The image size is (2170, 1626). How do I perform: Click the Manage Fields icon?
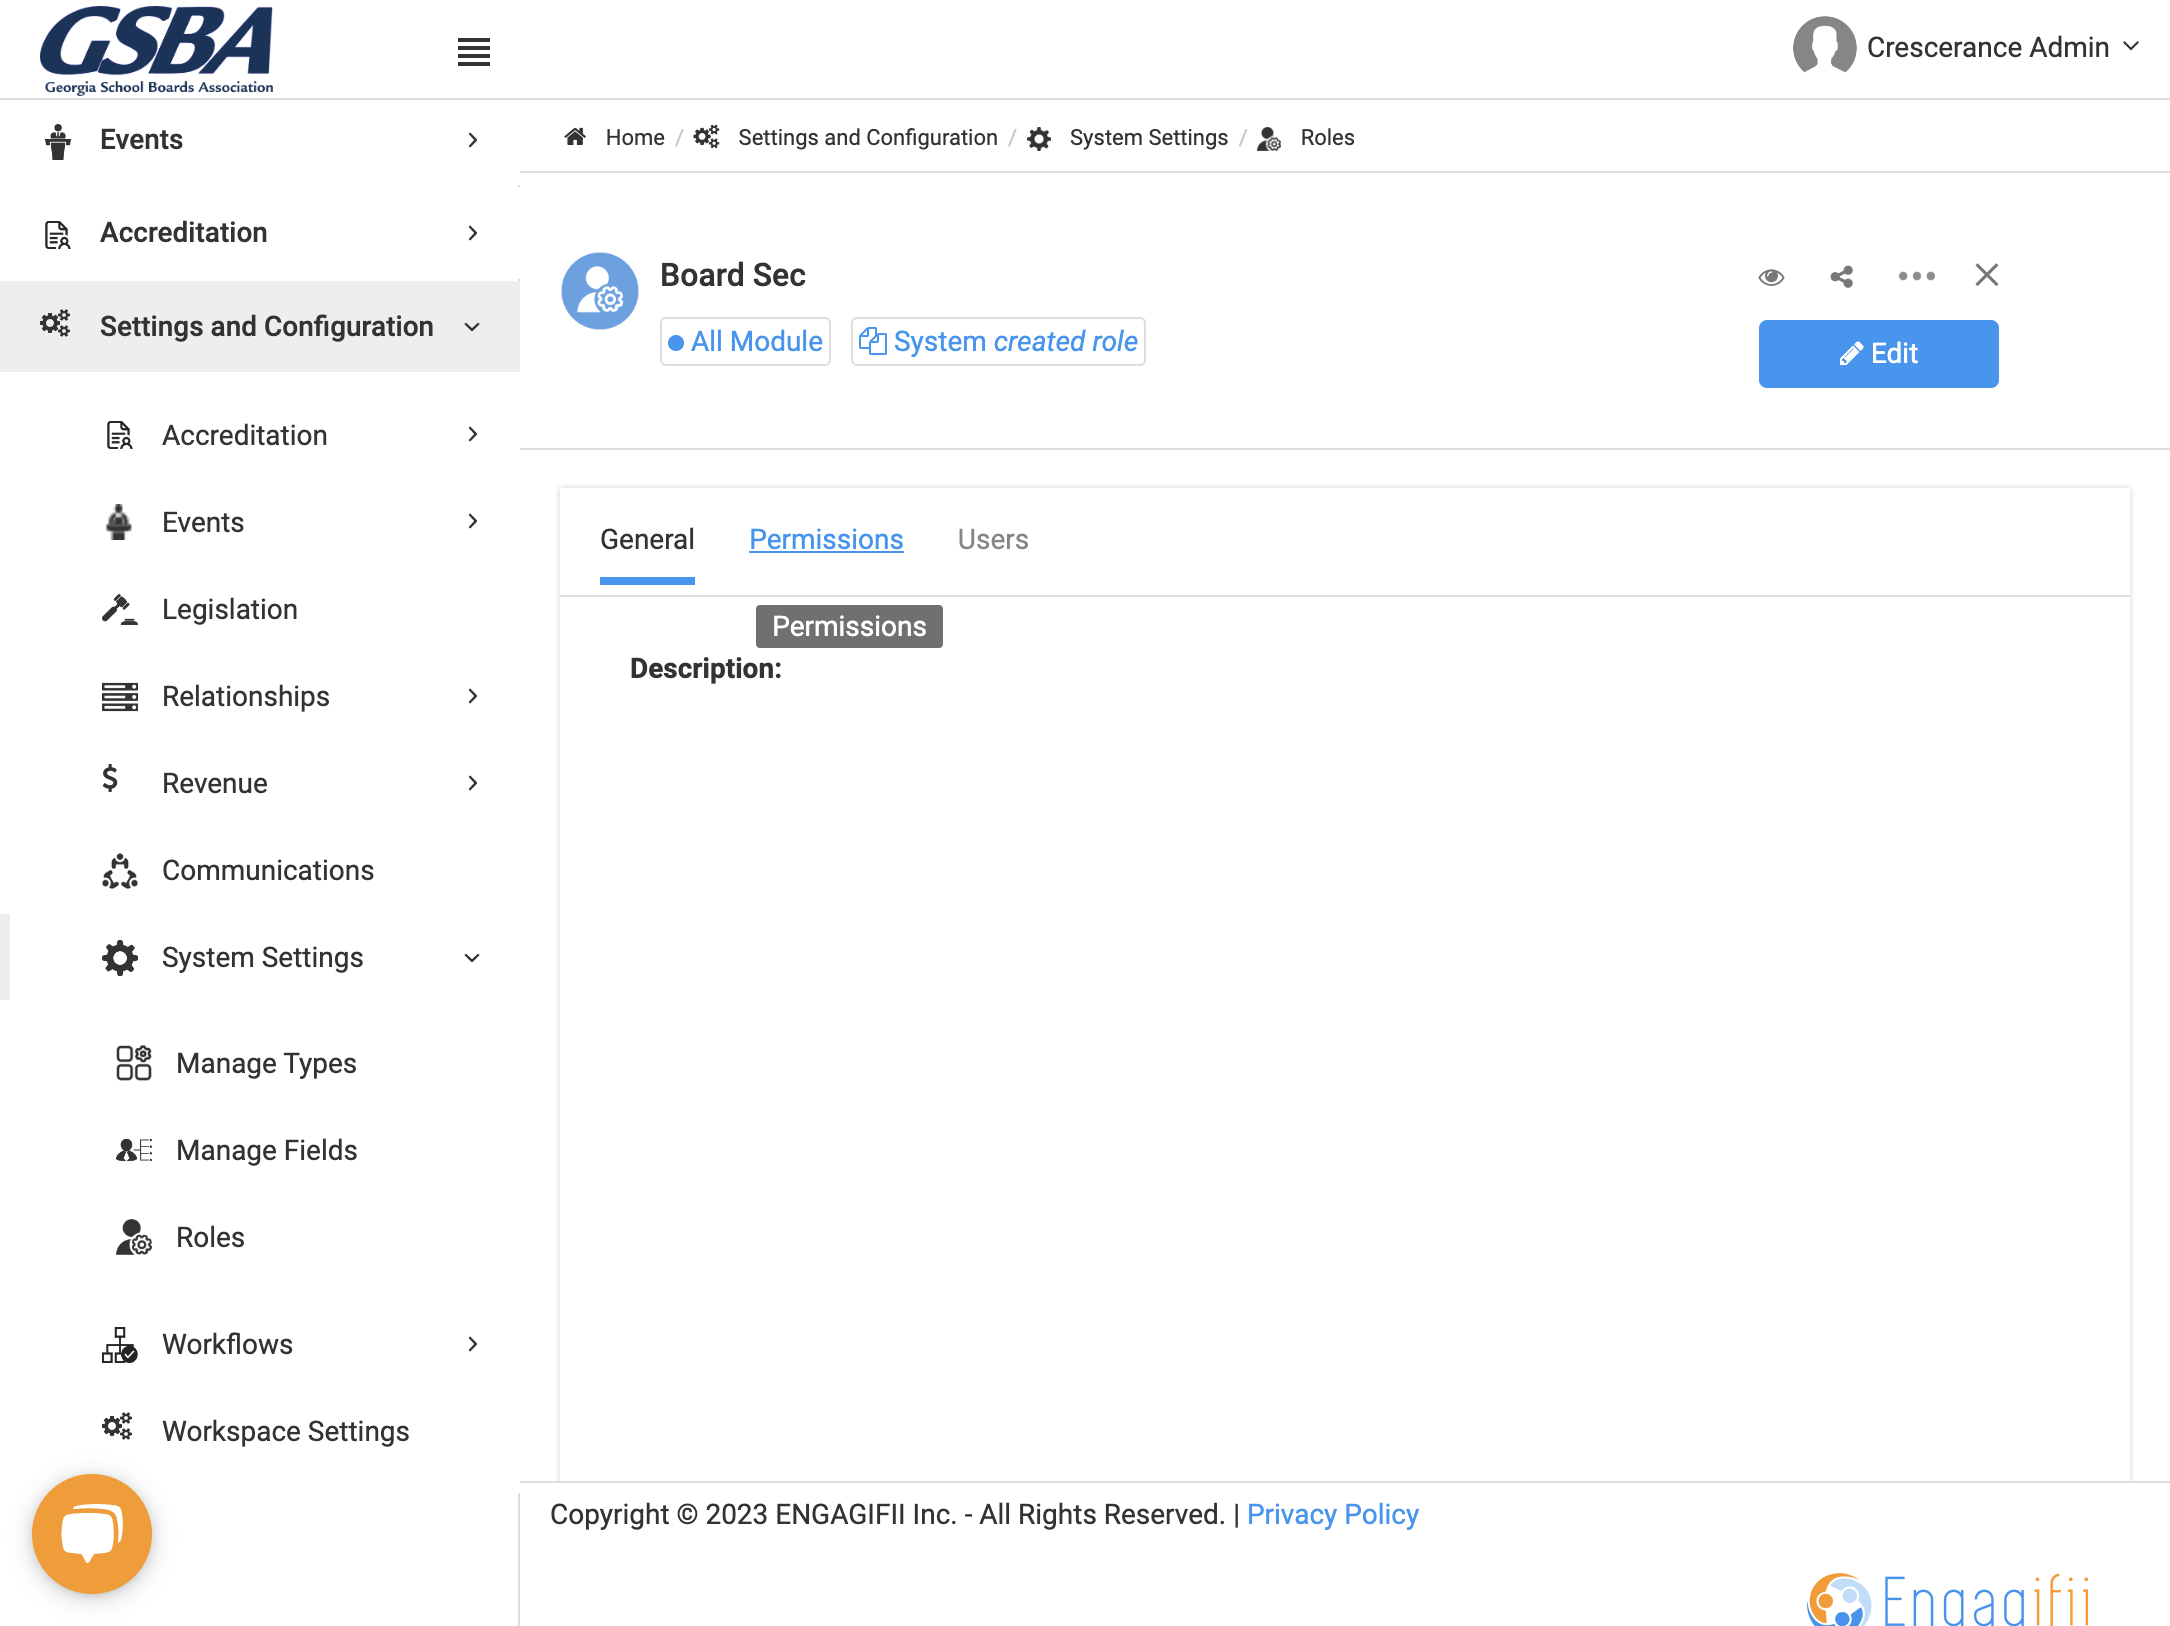(134, 1151)
